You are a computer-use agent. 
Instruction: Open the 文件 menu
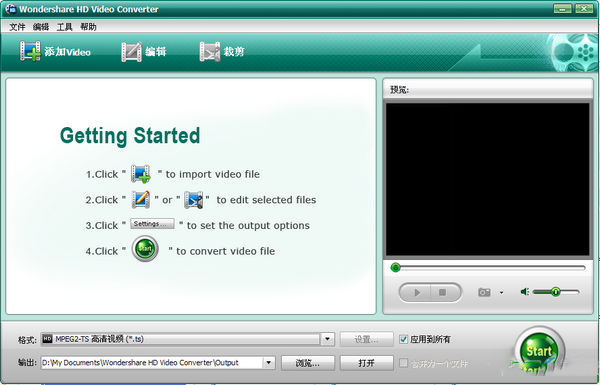[17, 27]
